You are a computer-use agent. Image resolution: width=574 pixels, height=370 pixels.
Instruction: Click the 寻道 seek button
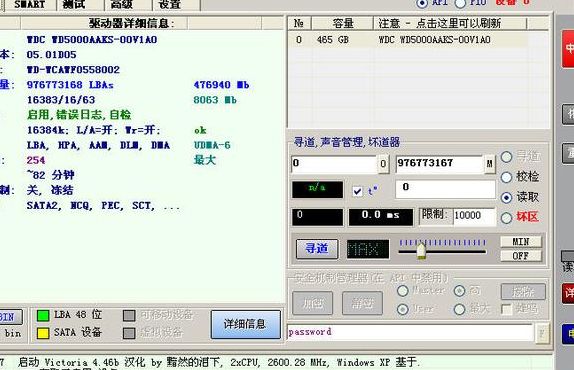pyautogui.click(x=317, y=249)
